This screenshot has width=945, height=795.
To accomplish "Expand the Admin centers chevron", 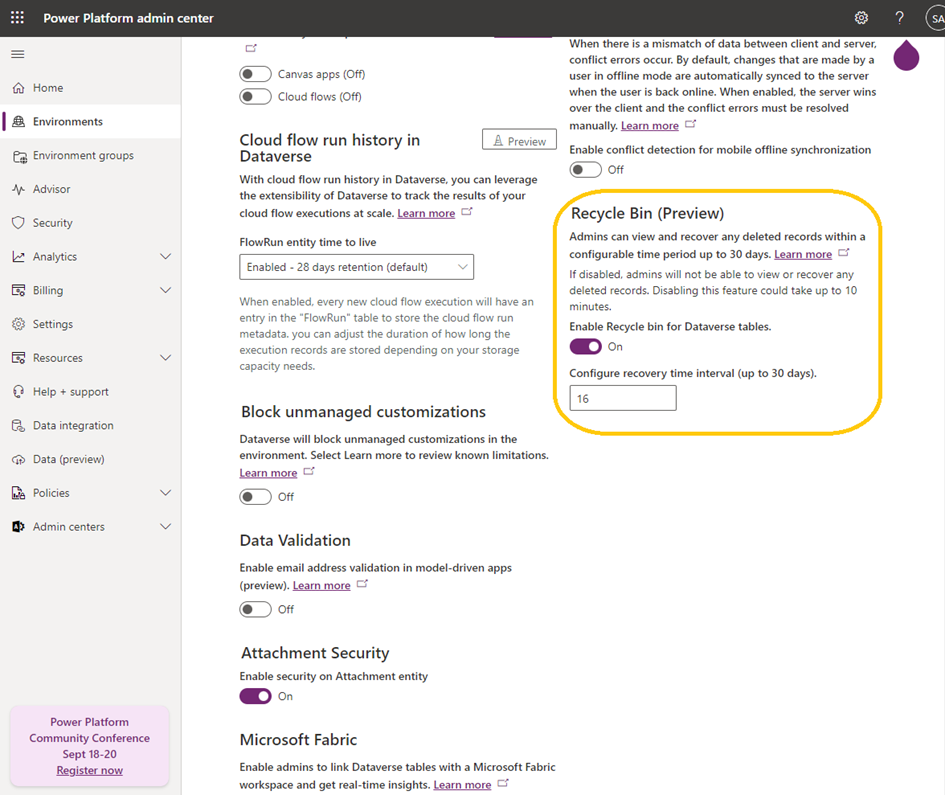I will click(165, 527).
